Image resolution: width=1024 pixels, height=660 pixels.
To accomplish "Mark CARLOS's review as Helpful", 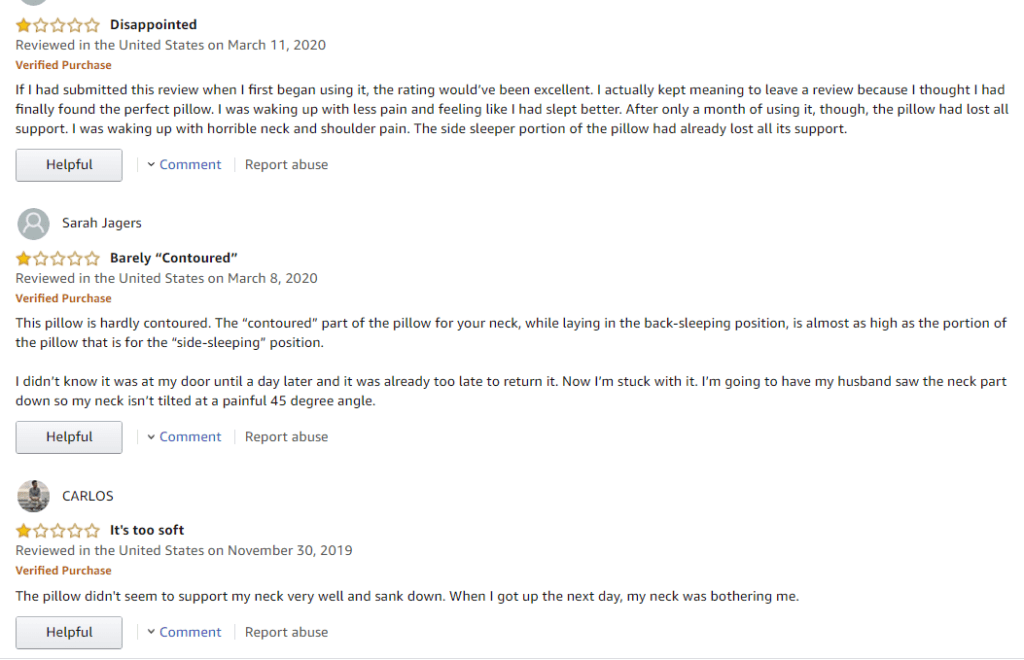I will pyautogui.click(x=69, y=633).
